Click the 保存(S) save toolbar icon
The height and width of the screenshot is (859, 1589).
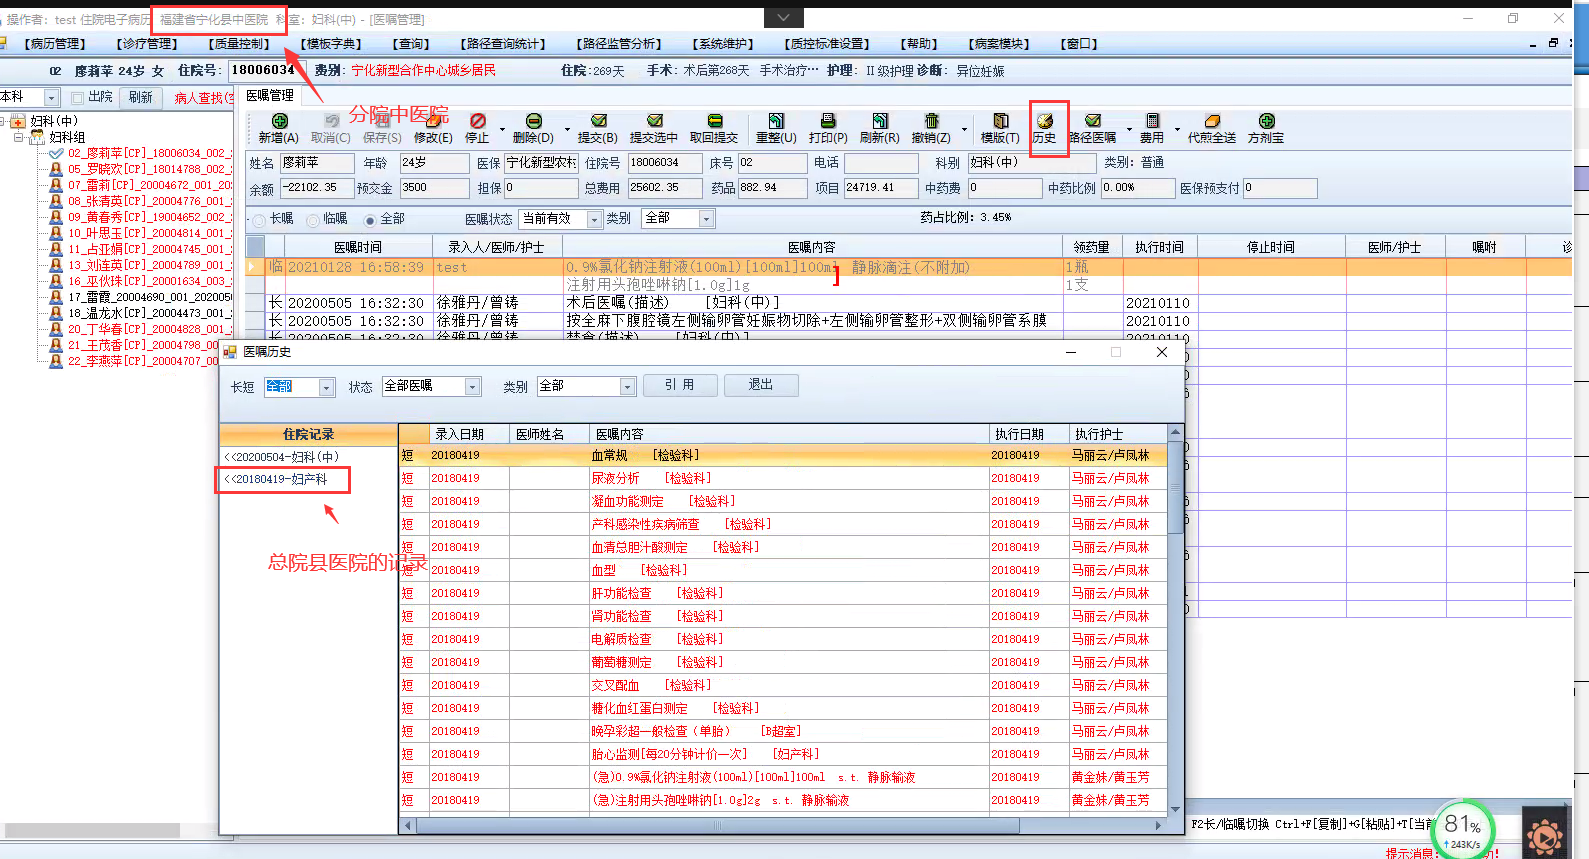pyautogui.click(x=382, y=121)
